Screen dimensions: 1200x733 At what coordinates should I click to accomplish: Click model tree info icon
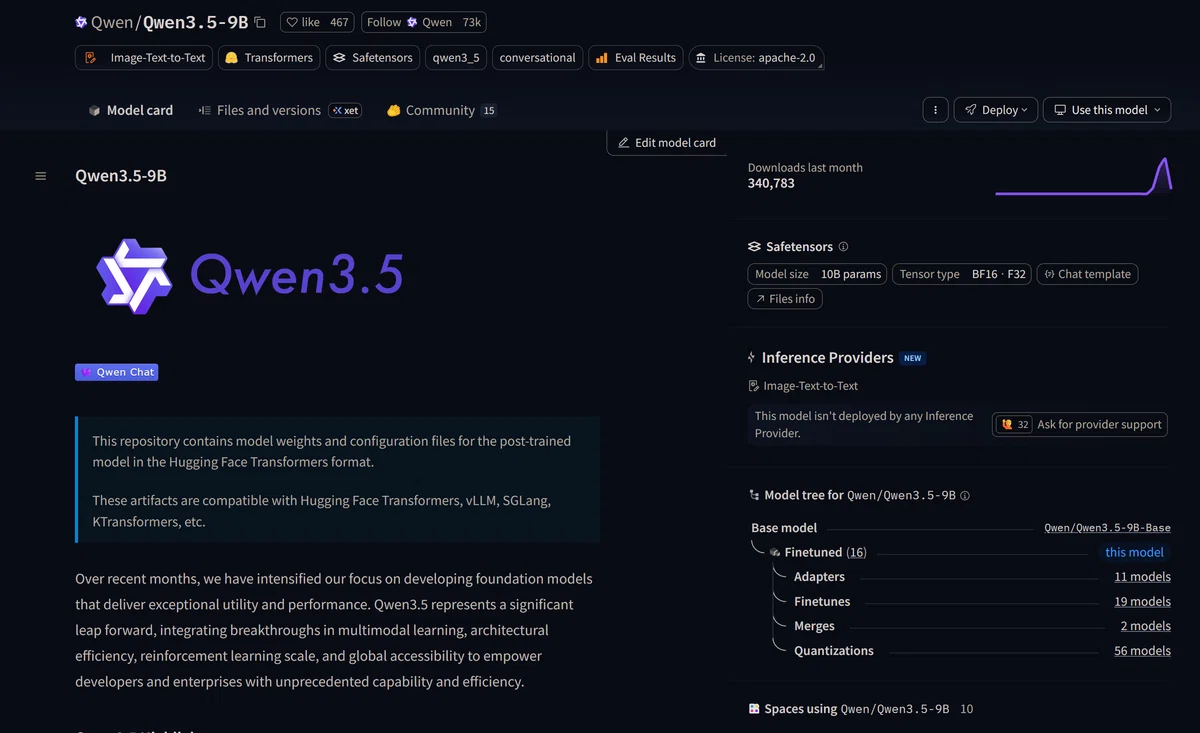click(965, 496)
